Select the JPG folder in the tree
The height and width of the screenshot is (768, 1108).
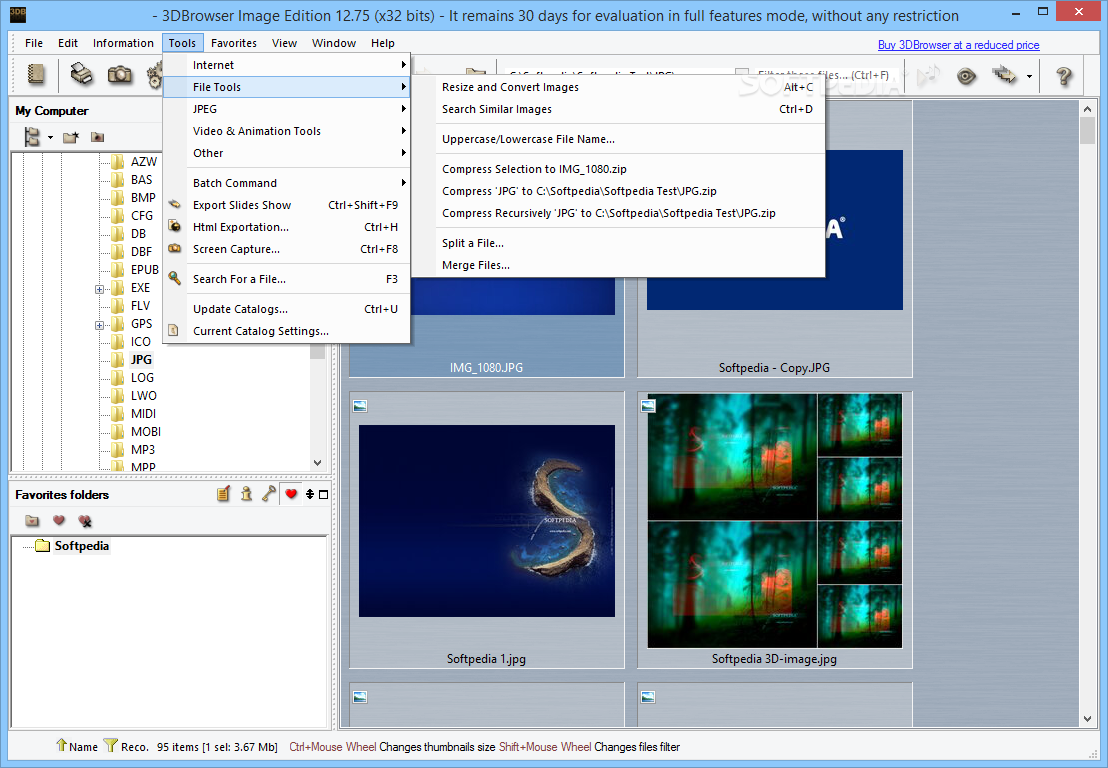(x=141, y=360)
